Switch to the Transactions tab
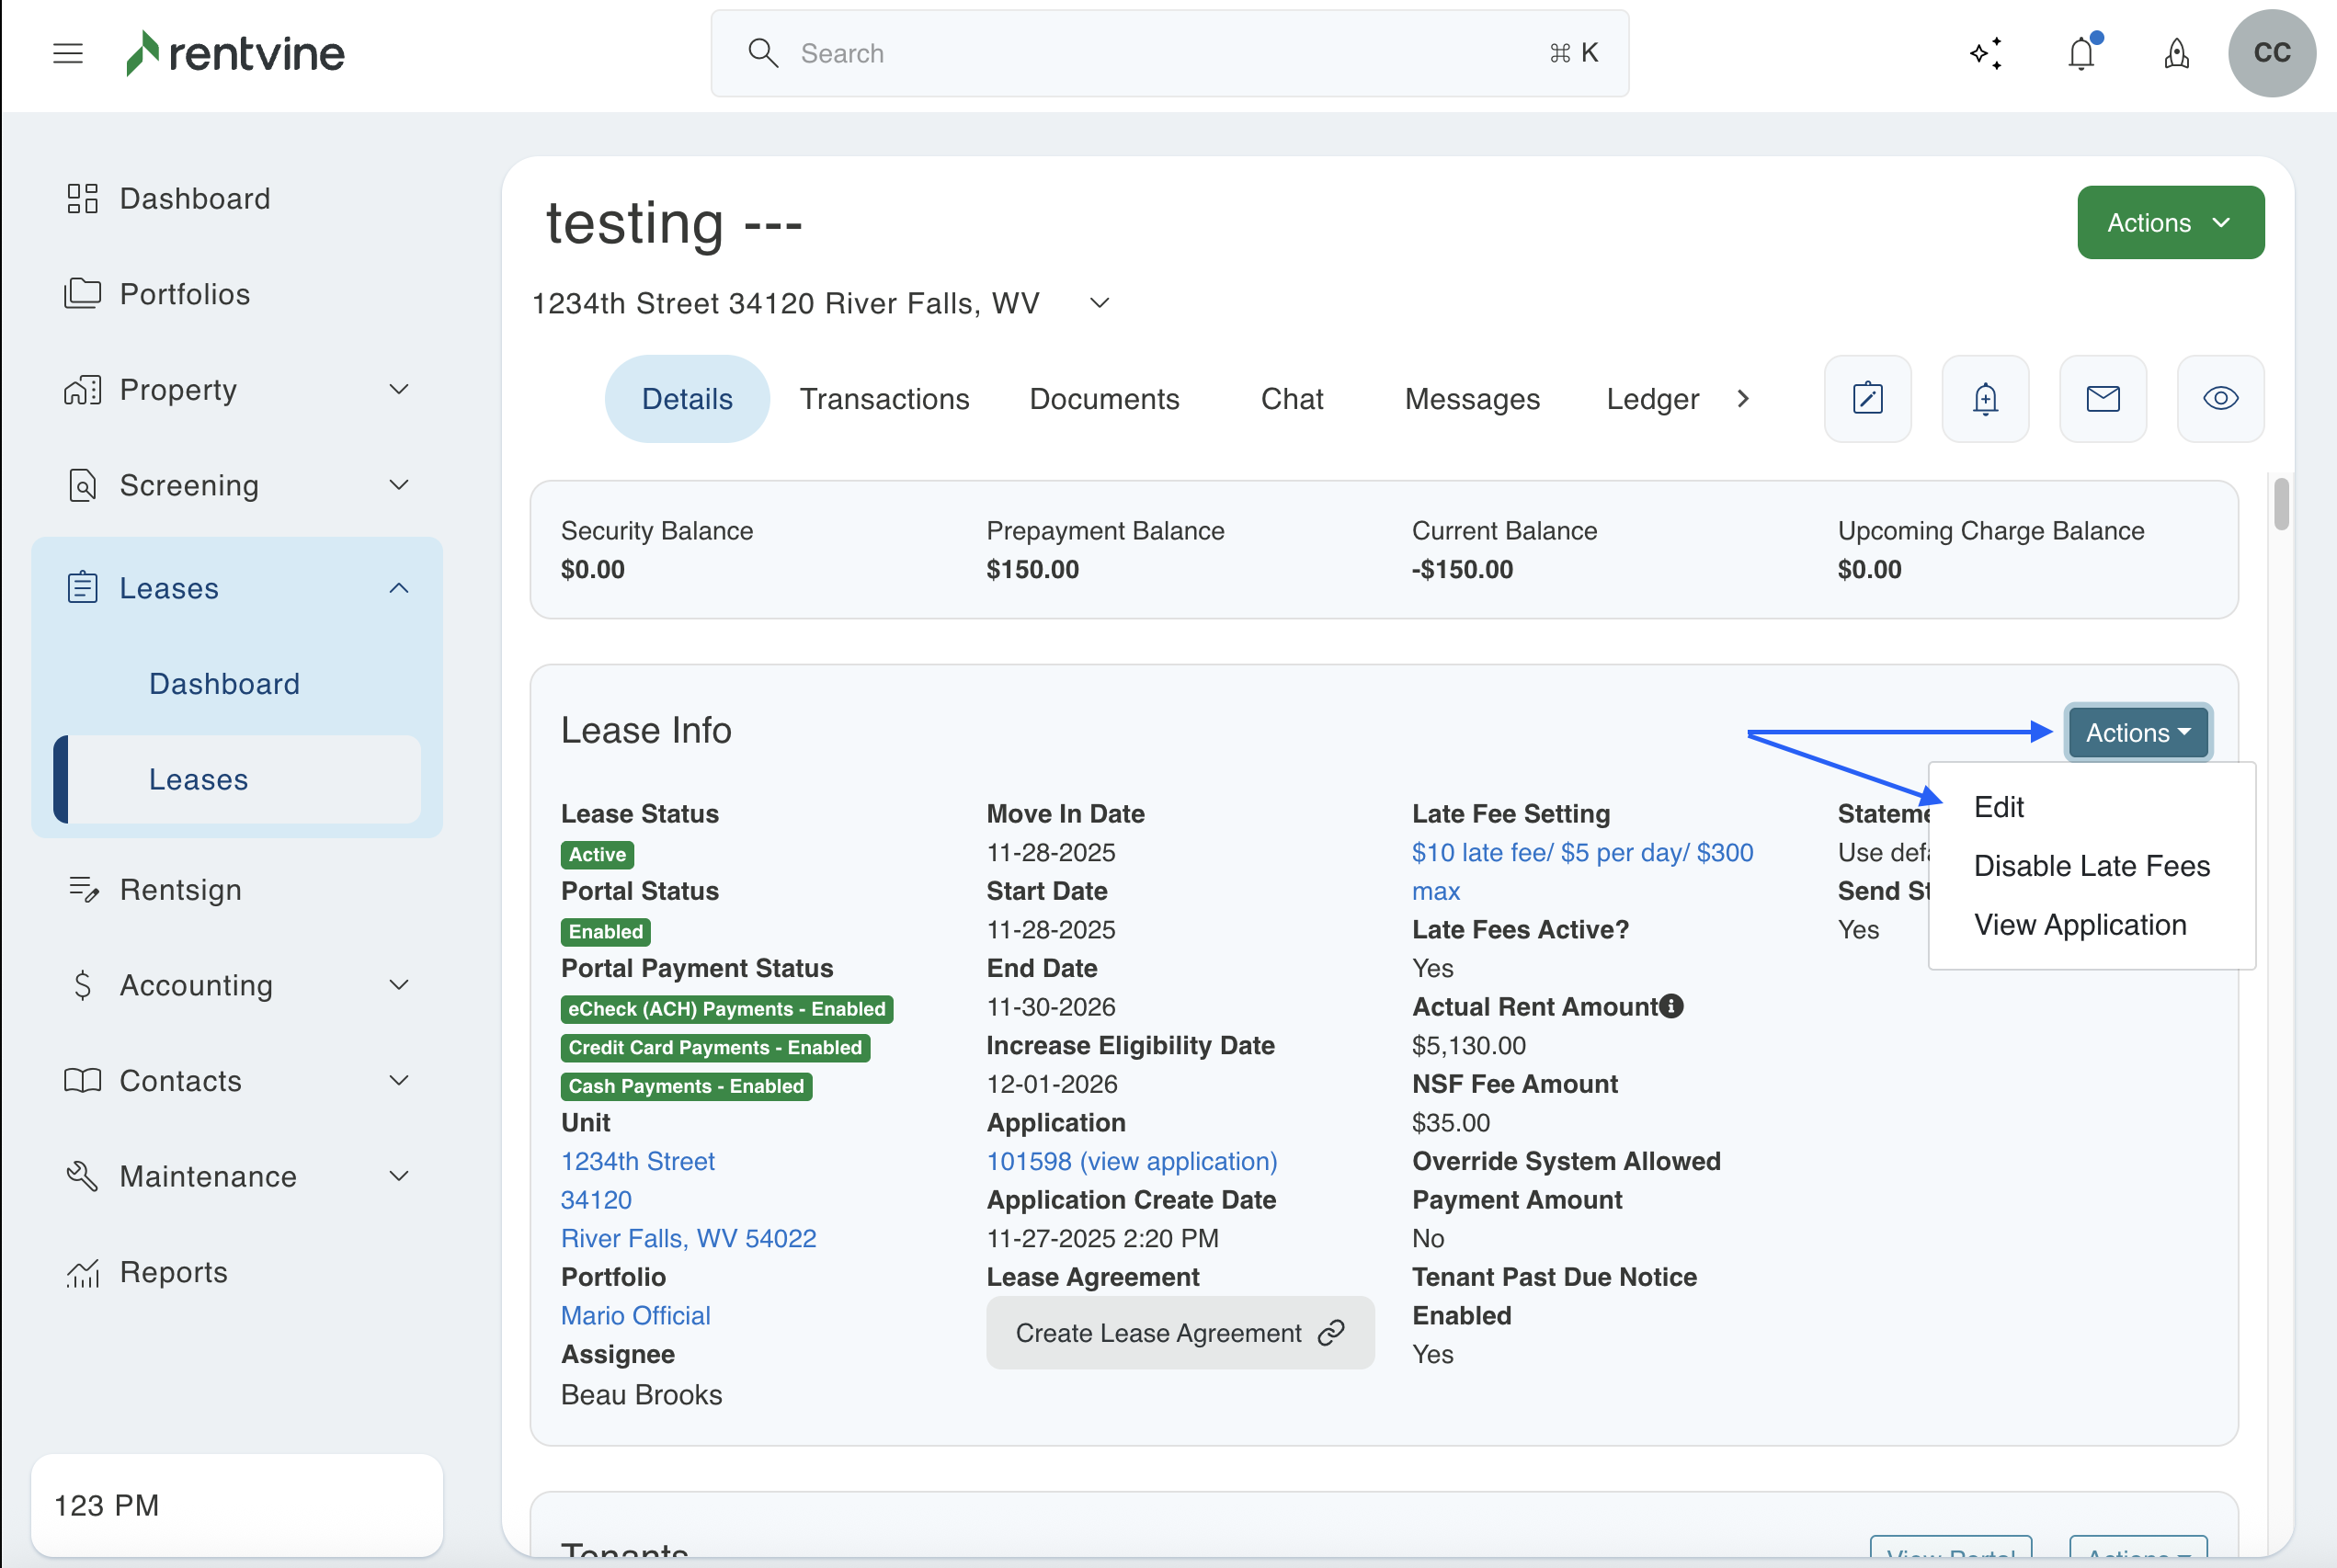Viewport: 2337px width, 1568px height. [884, 399]
